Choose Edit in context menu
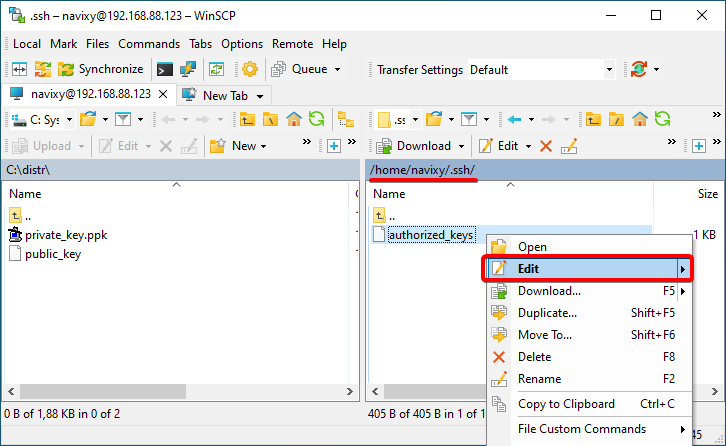The width and height of the screenshot is (726, 446). point(589,269)
